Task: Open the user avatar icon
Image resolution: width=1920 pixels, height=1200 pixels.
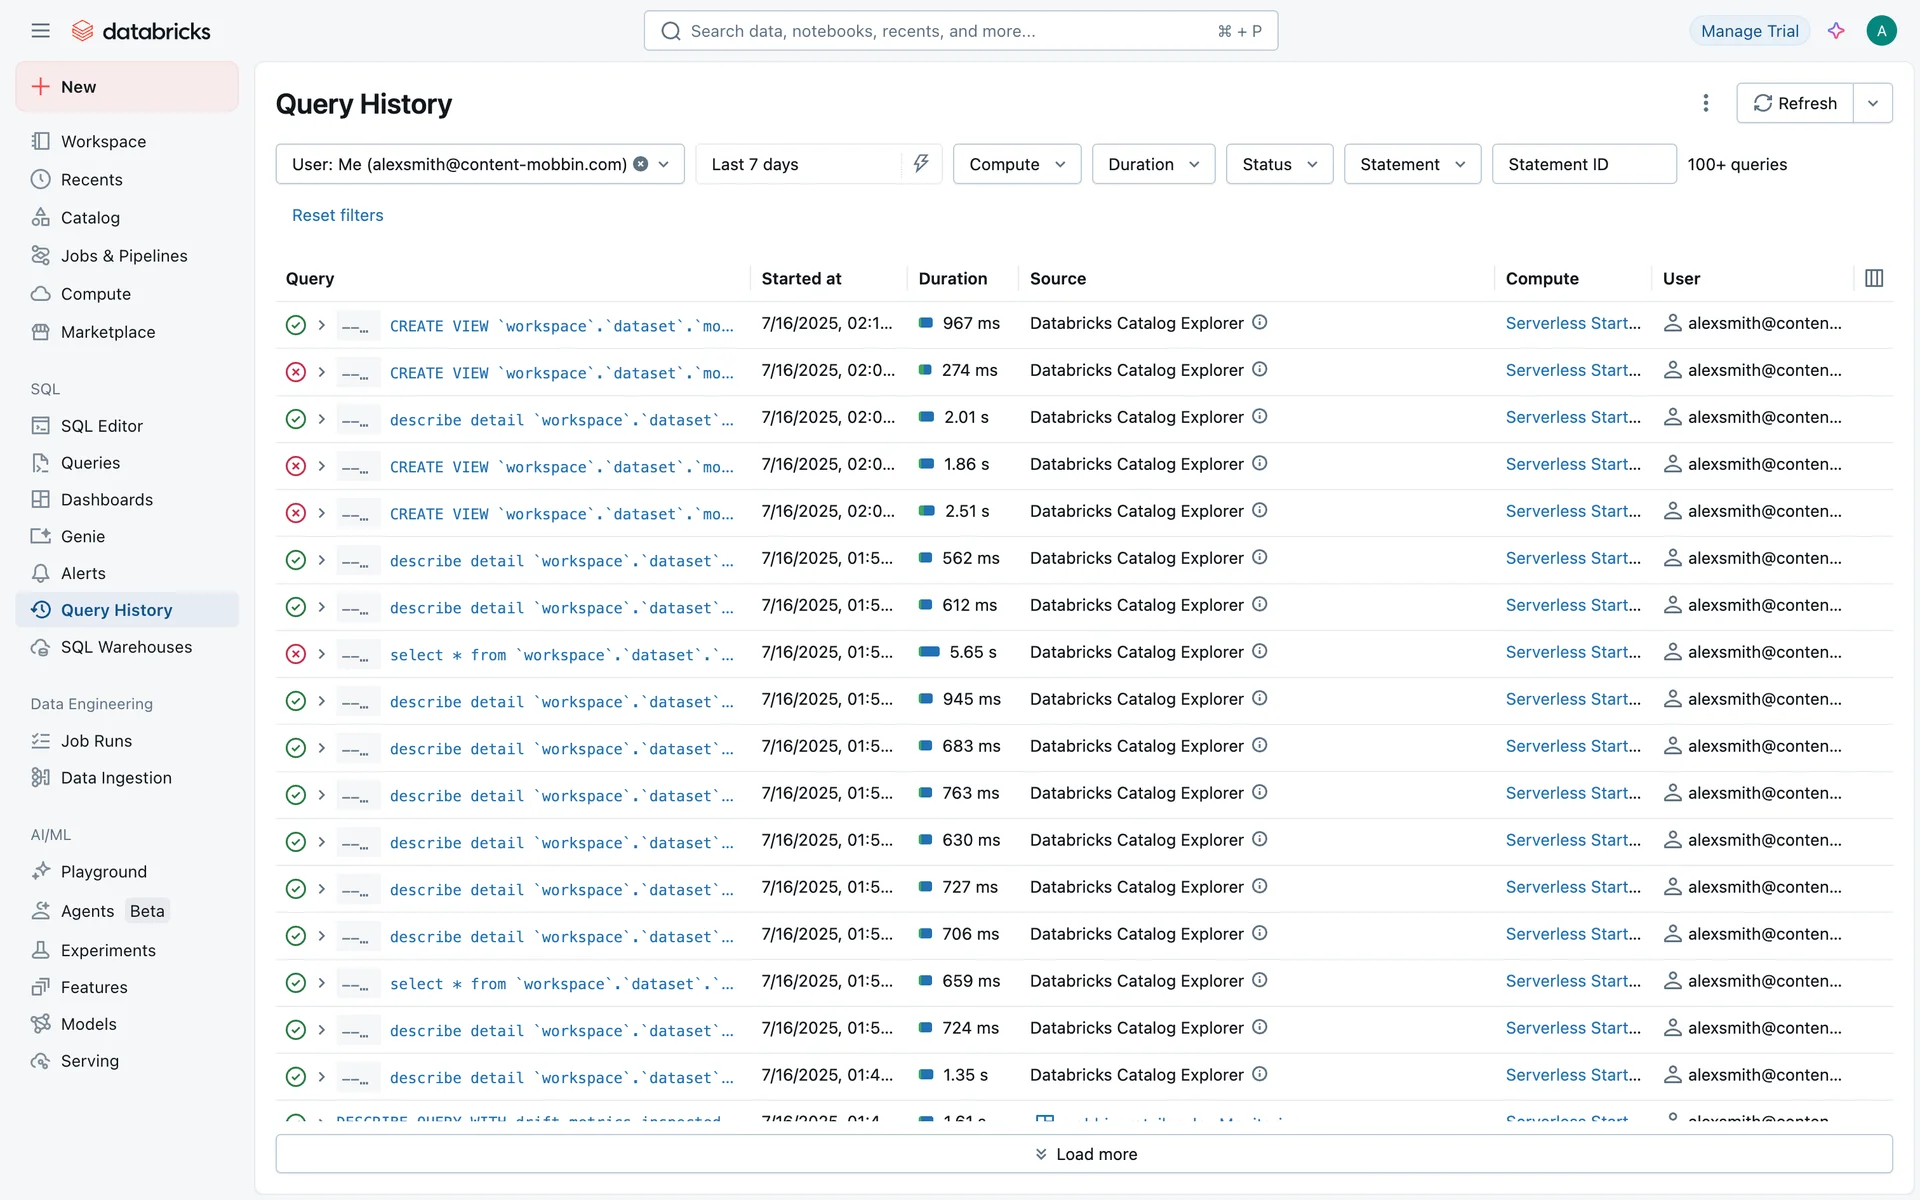Action: (x=1881, y=31)
